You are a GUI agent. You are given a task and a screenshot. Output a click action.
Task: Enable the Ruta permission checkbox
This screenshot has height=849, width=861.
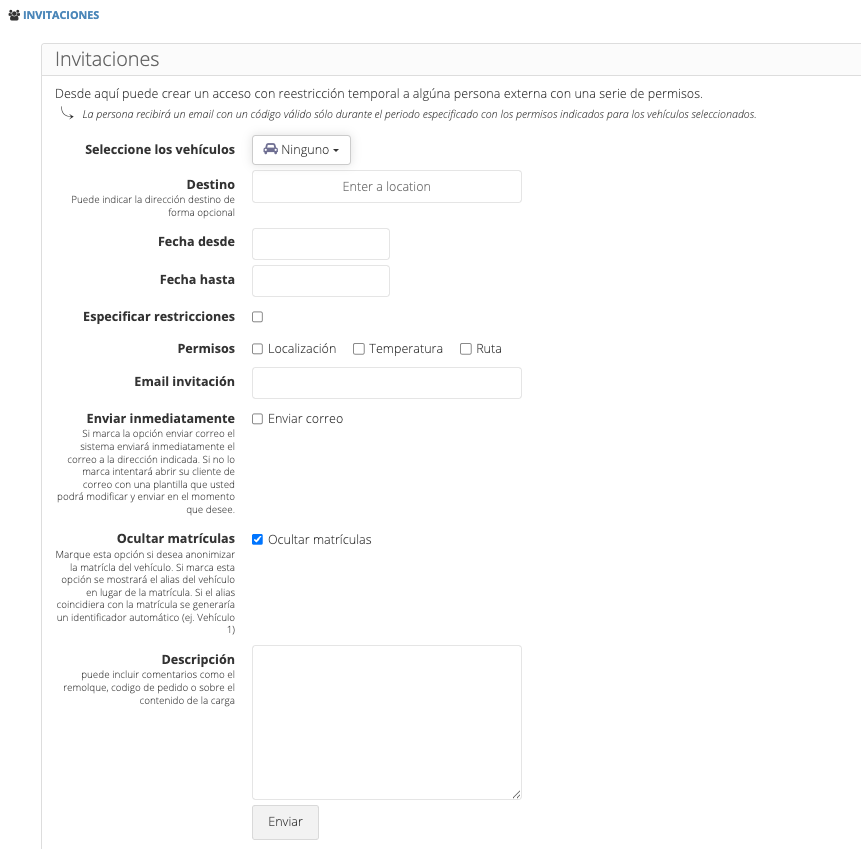(x=466, y=349)
